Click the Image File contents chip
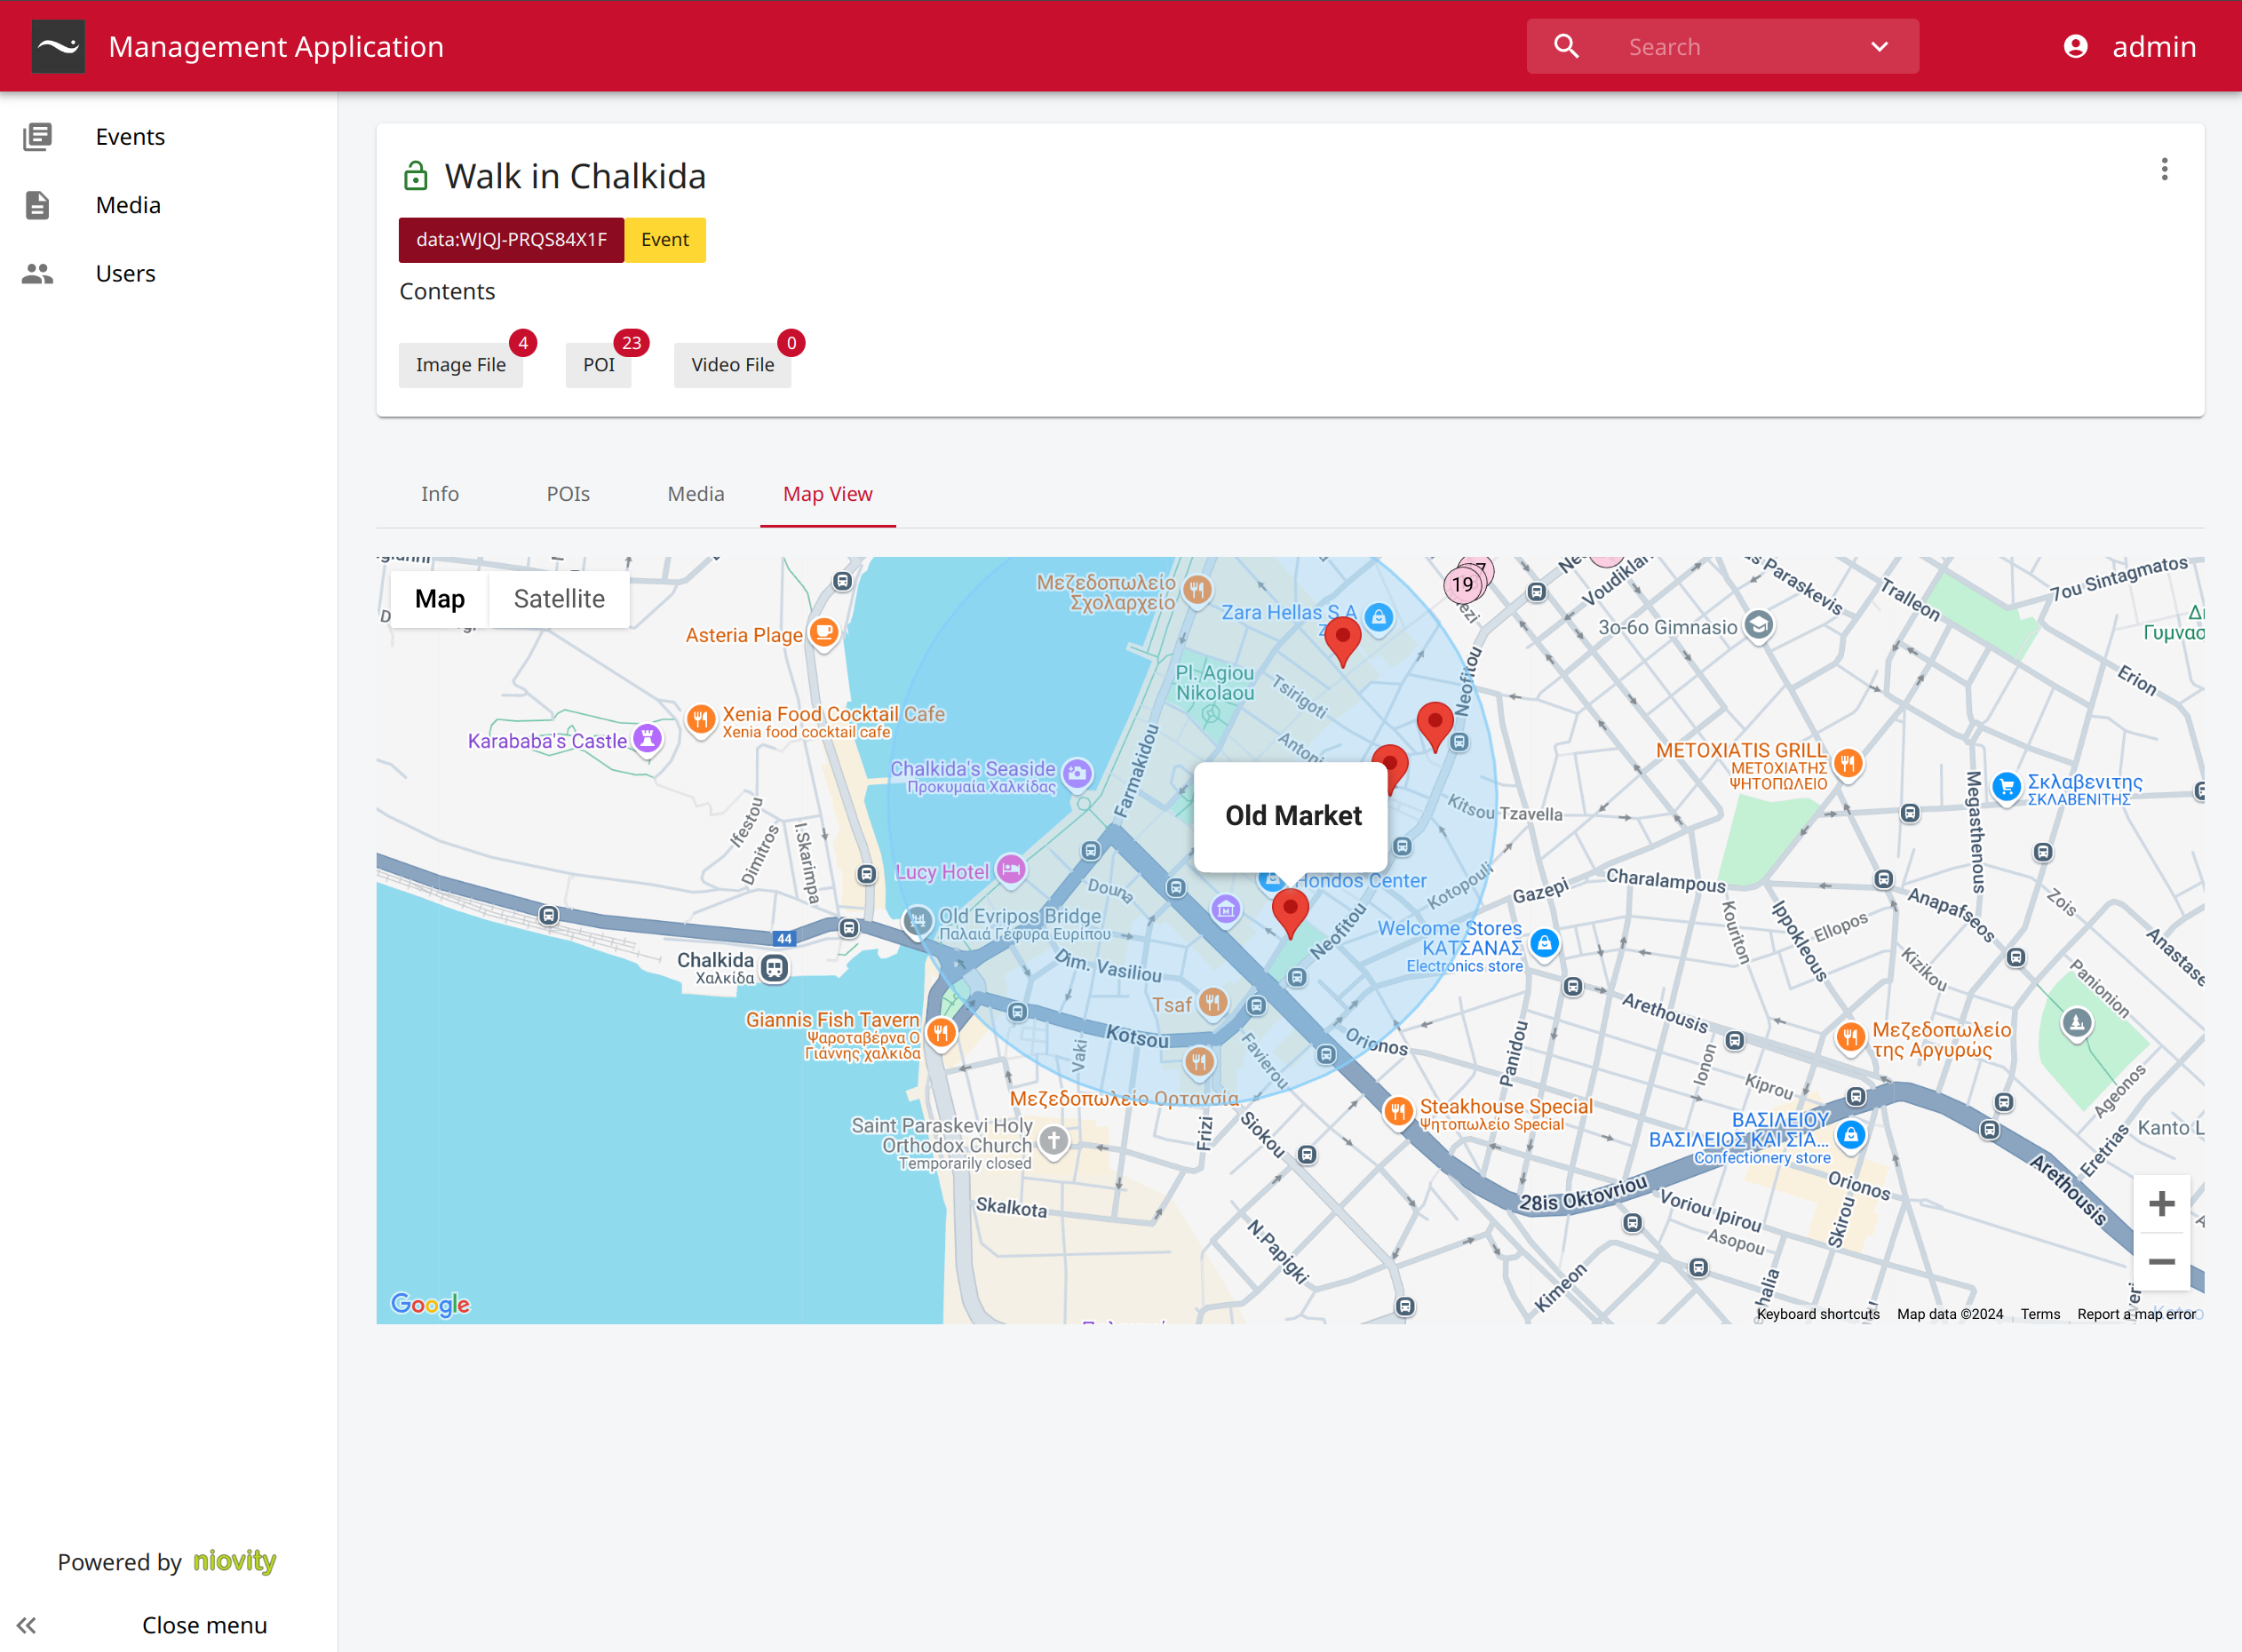The image size is (2242, 1652). [x=461, y=365]
